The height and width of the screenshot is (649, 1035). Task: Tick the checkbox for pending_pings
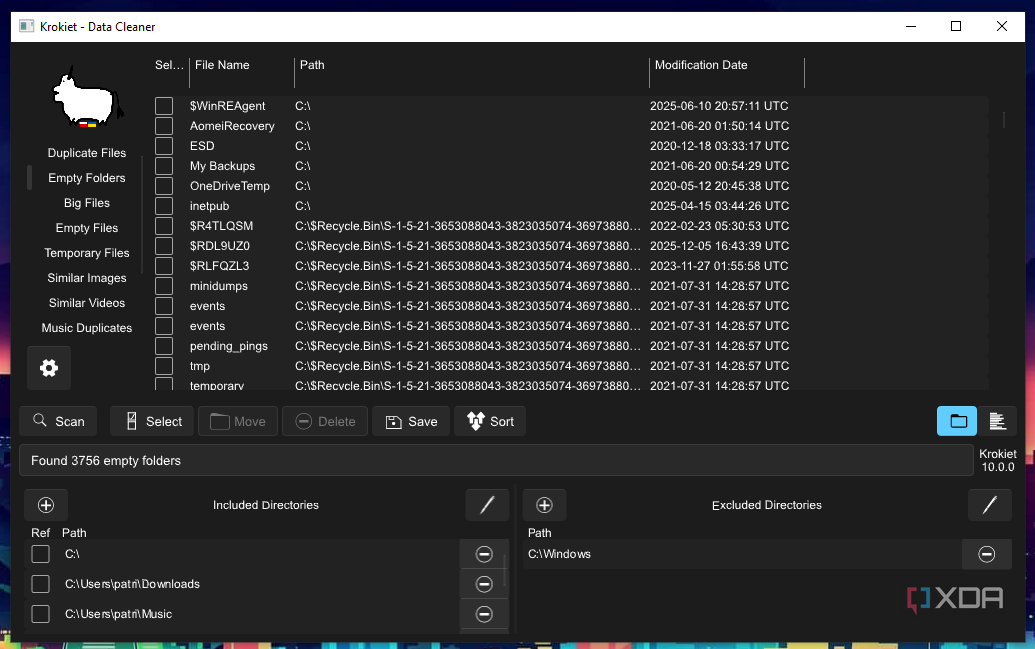164,346
